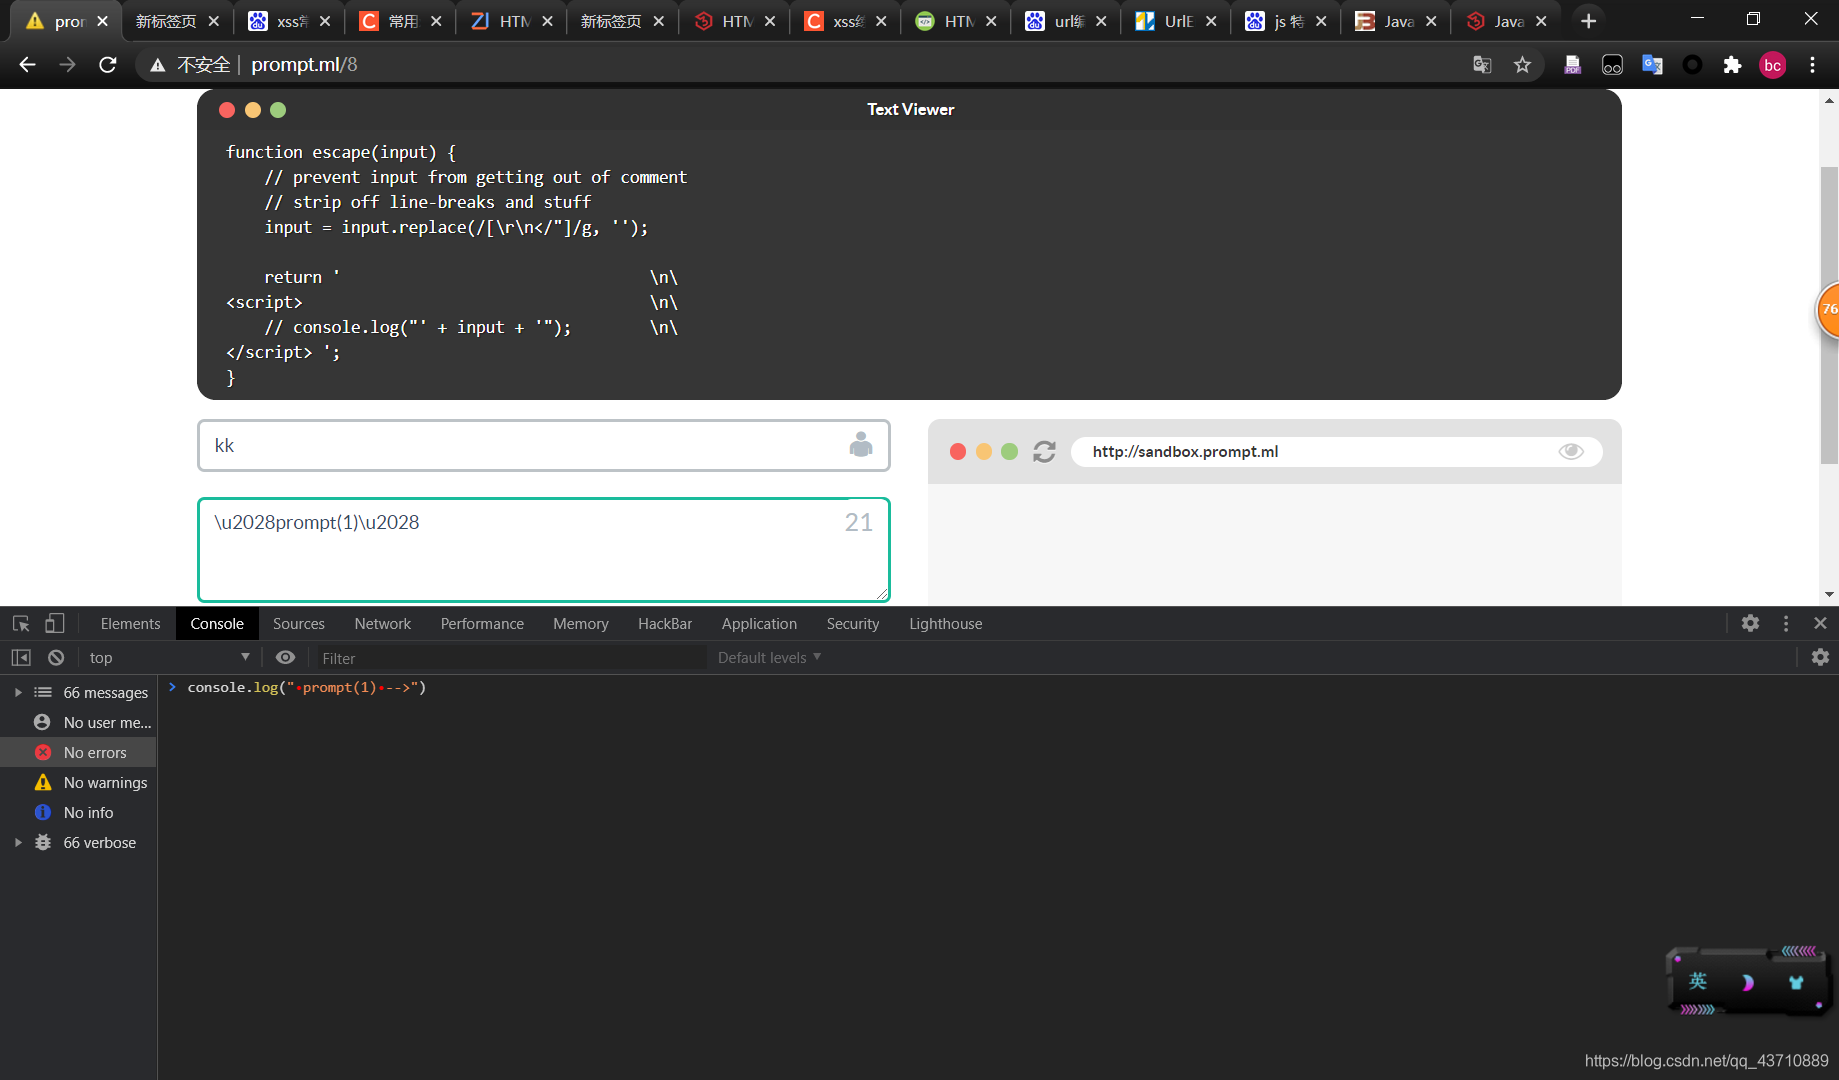Viewport: 1839px width, 1080px height.
Task: Open the Security tab
Action: (x=853, y=623)
